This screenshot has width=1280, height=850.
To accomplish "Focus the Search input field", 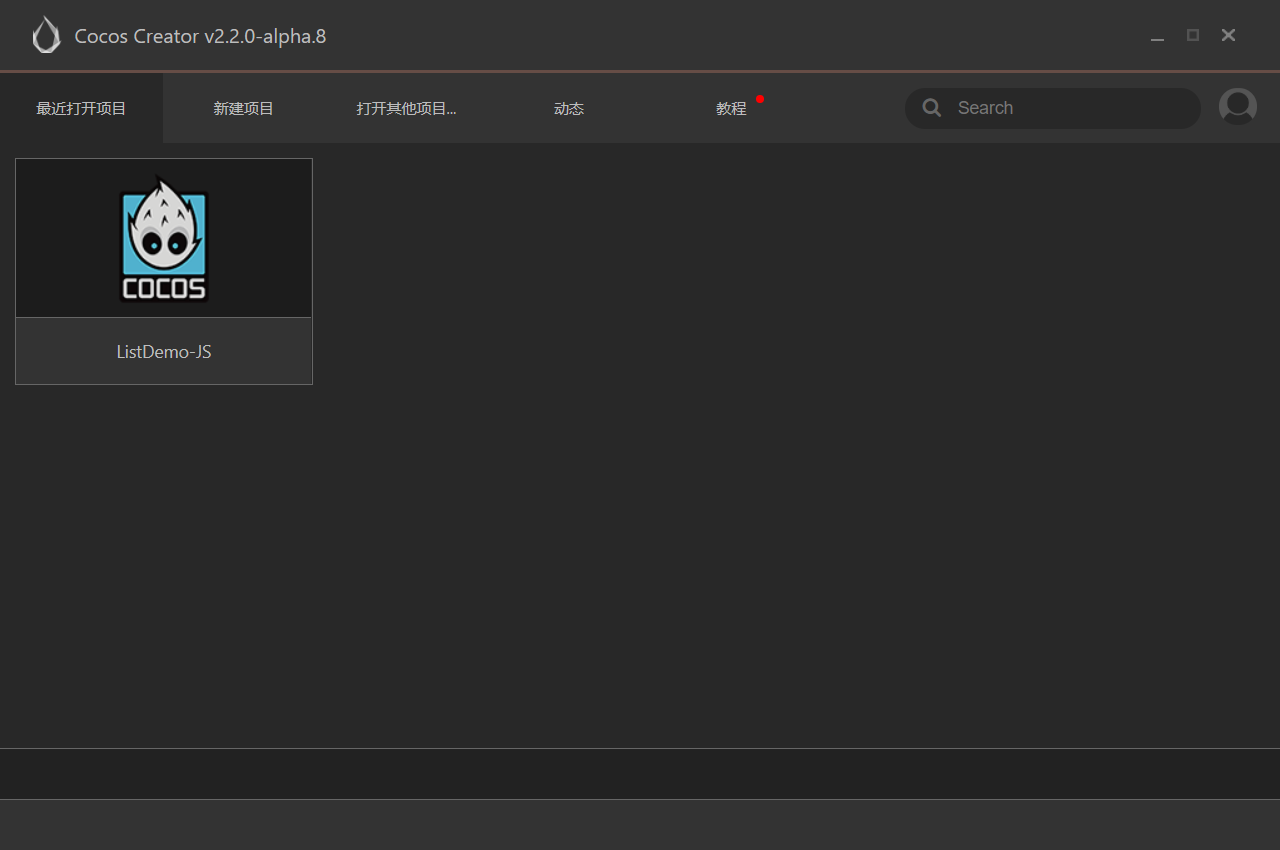I will pyautogui.click(x=1053, y=108).
